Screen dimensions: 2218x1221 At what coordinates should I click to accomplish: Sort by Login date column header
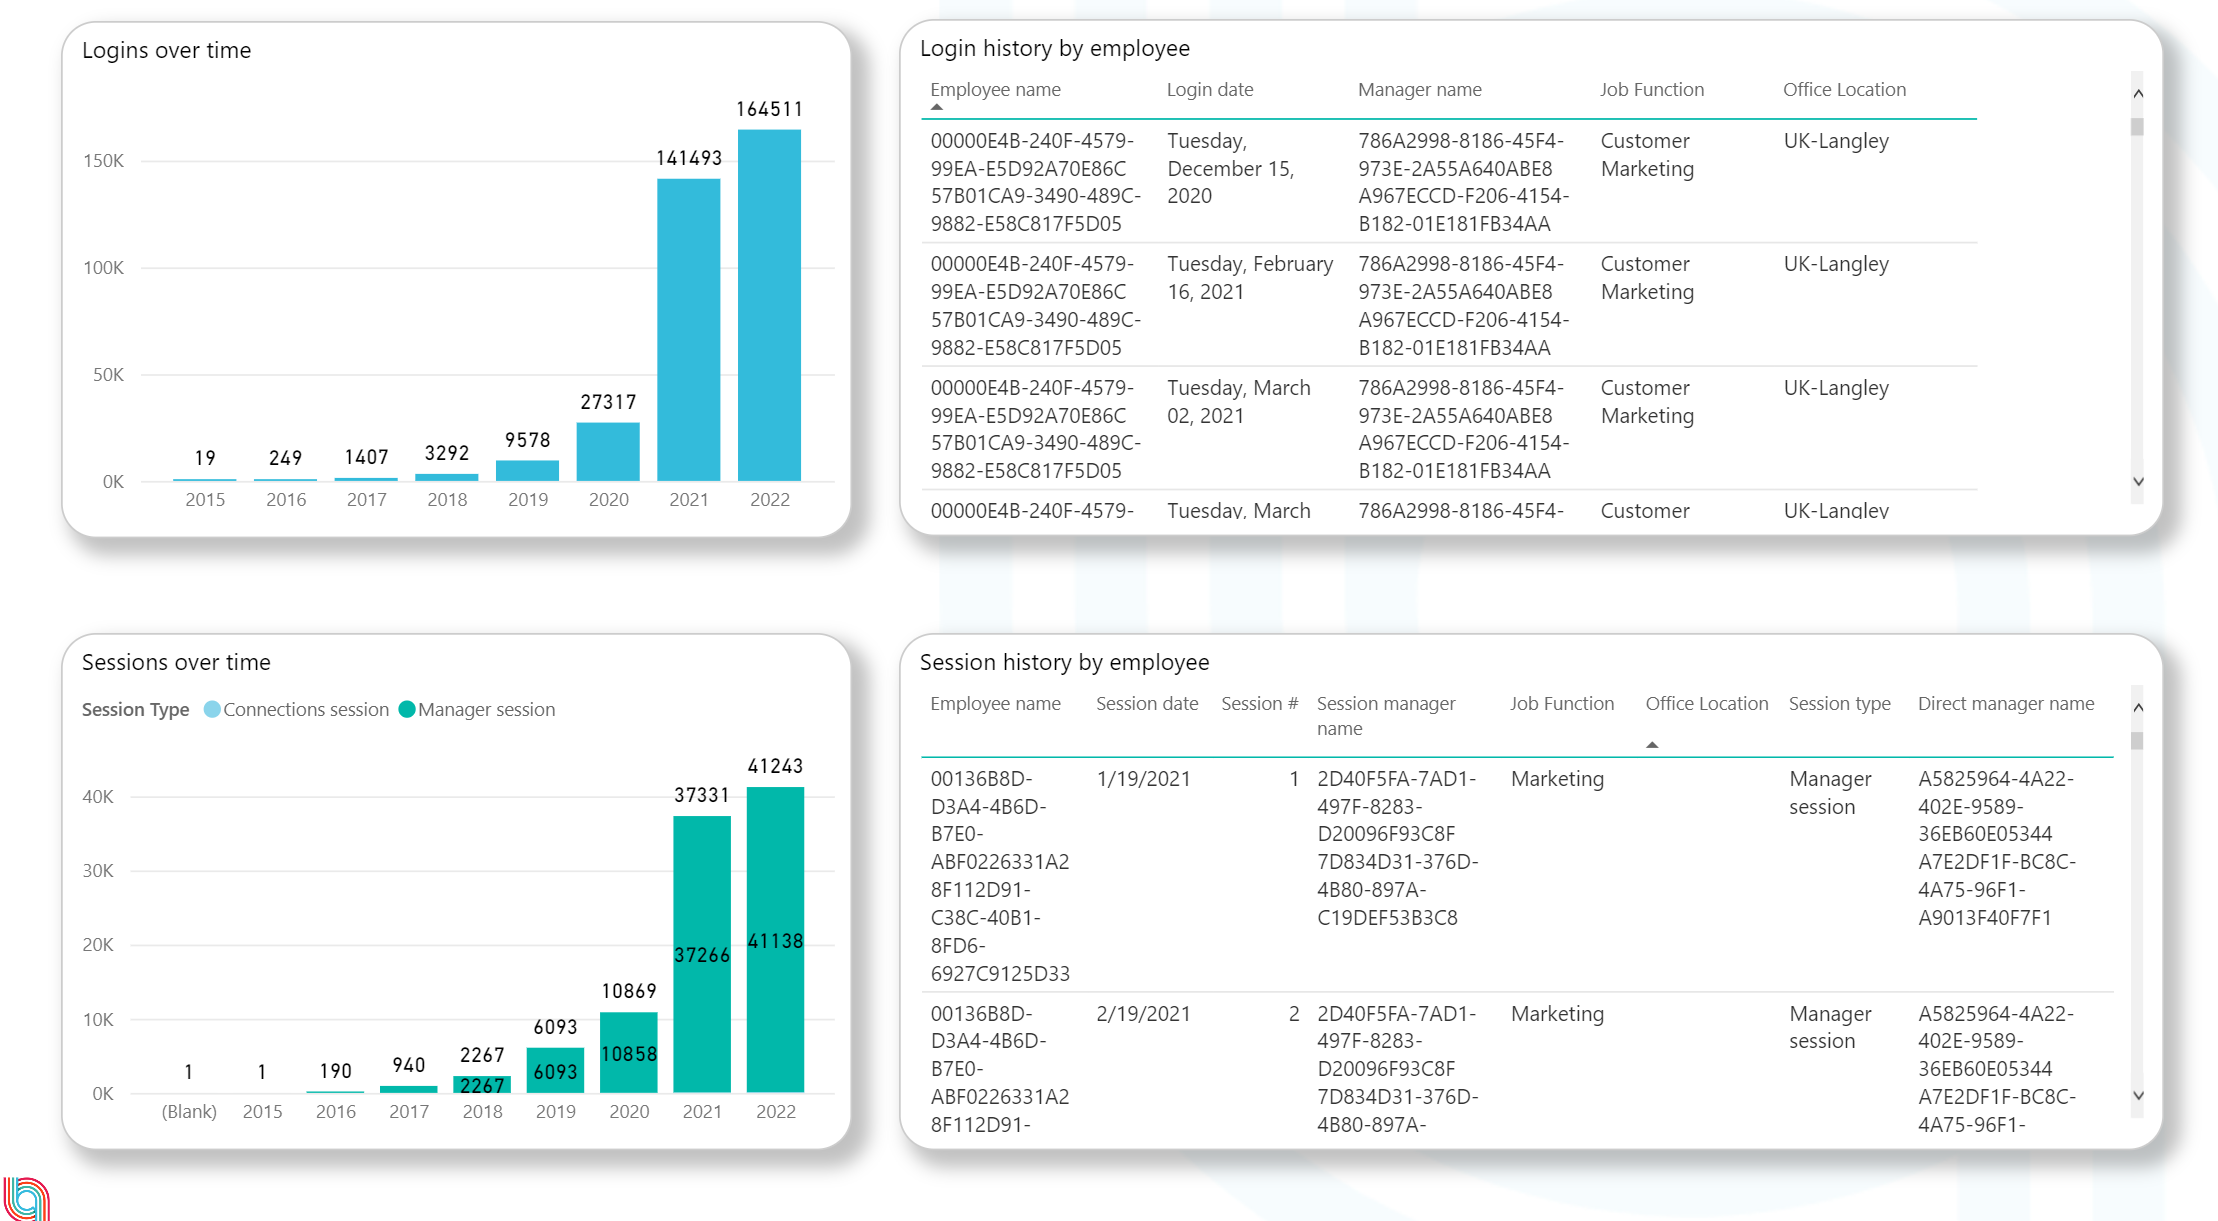pos(1209,89)
